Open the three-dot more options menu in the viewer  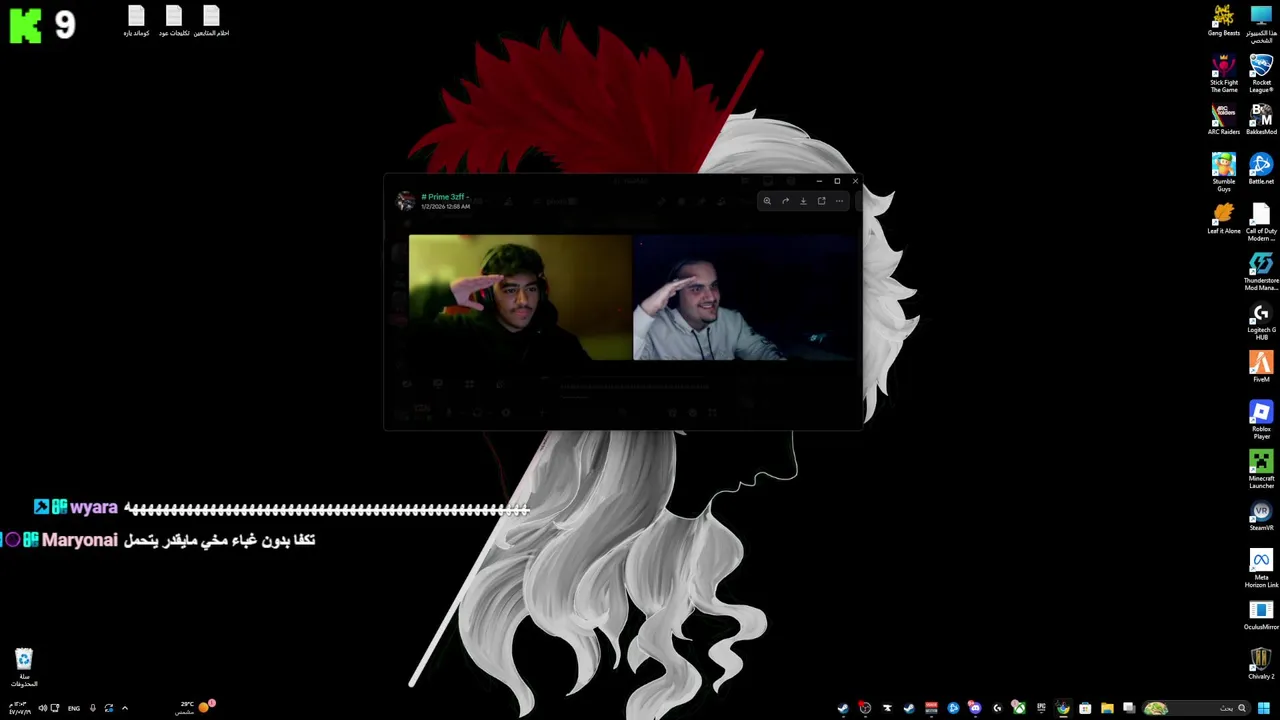839,201
